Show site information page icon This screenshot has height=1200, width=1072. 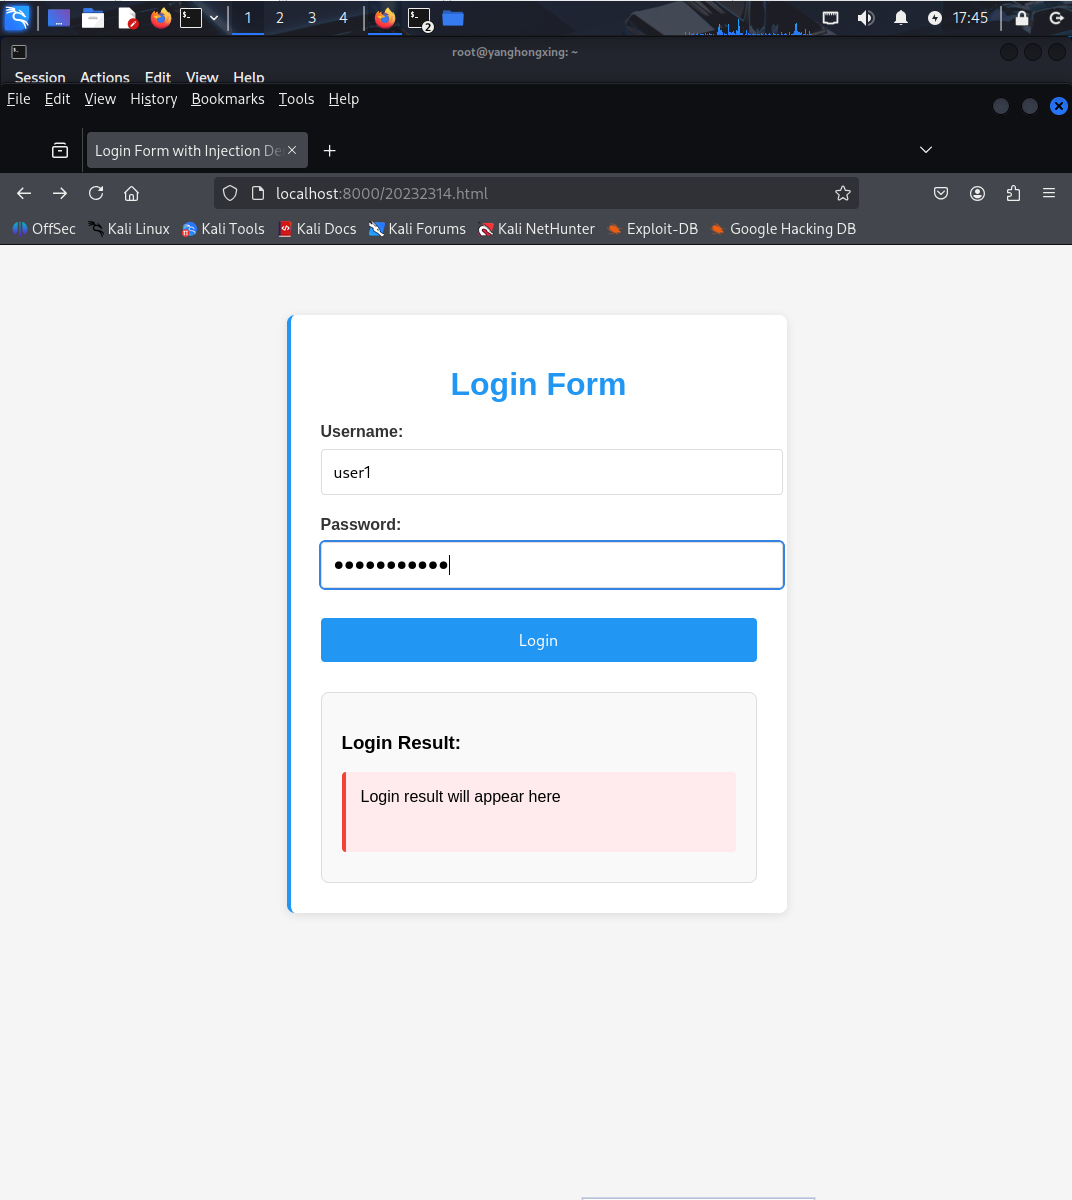point(257,193)
